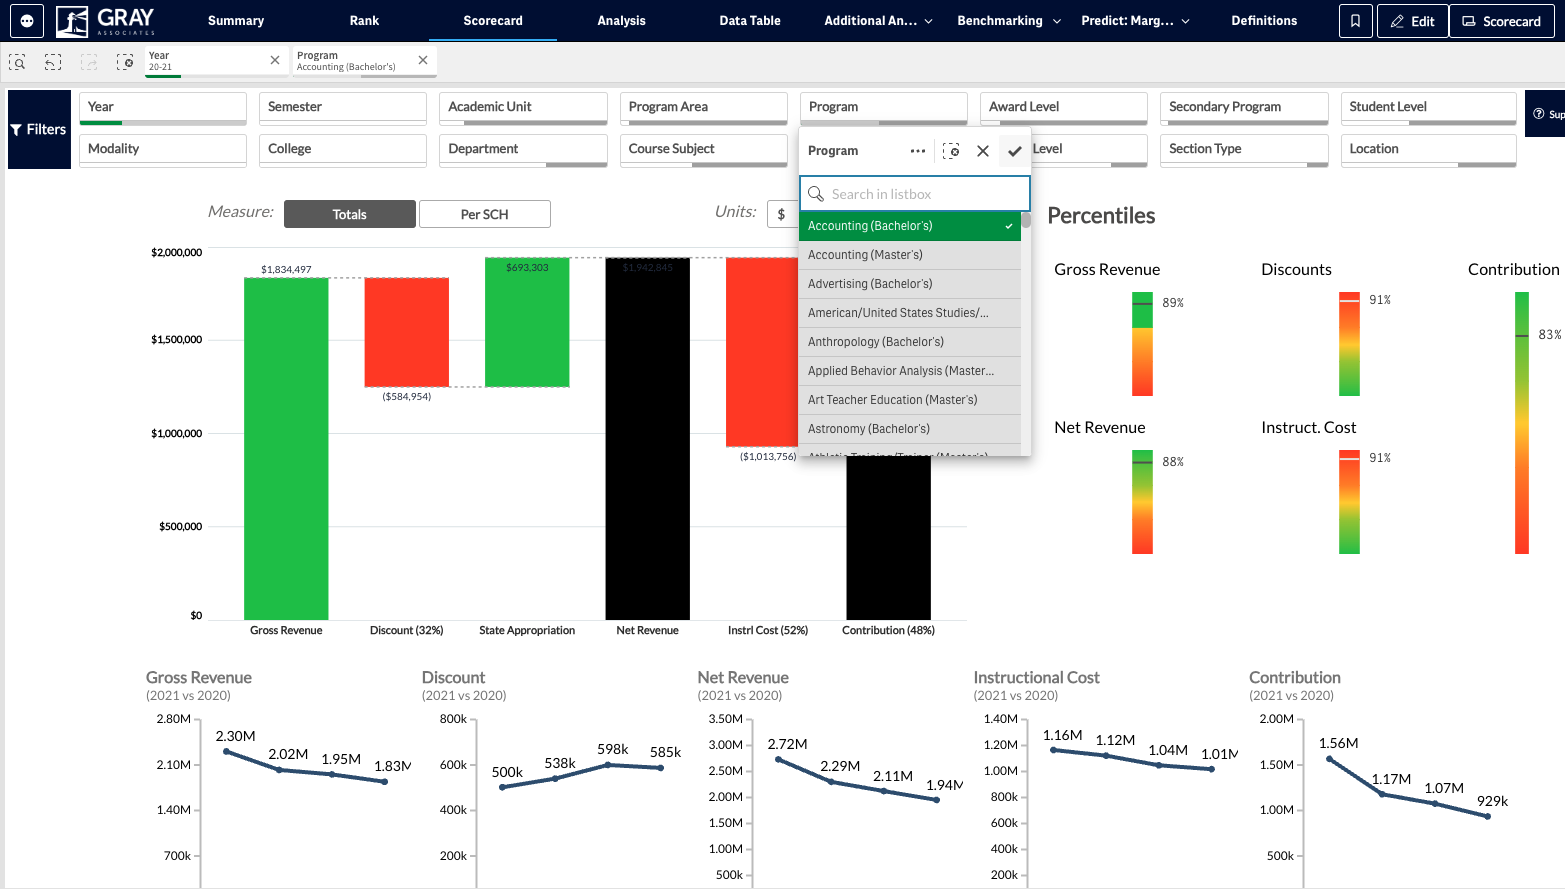
Task: Switch to the Summary tab
Action: click(236, 21)
